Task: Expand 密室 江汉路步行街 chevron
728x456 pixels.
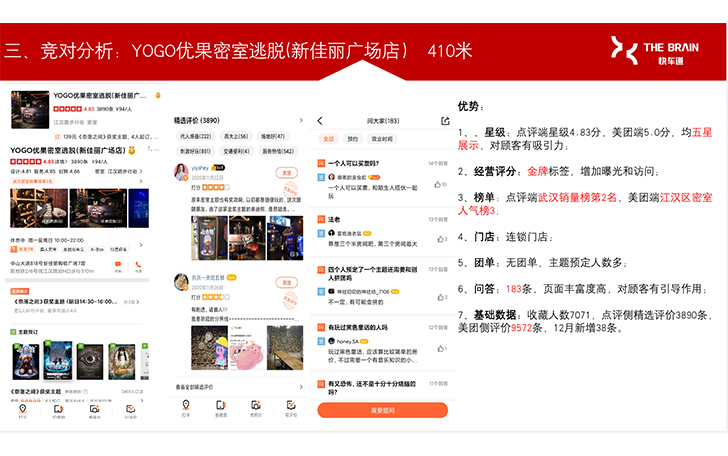Action: coord(141,171)
